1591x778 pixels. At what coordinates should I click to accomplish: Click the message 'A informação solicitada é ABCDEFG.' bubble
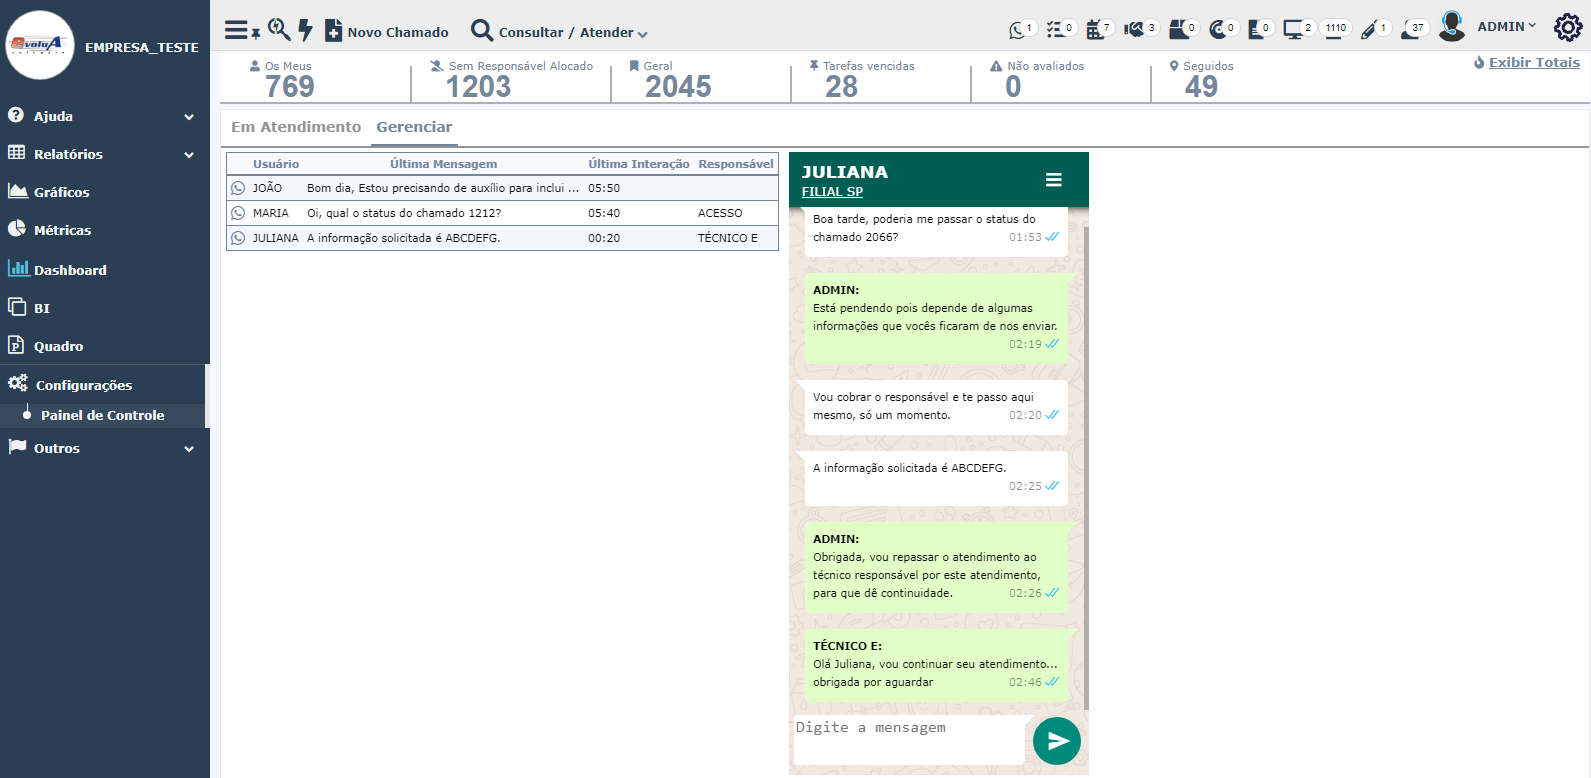tap(936, 477)
